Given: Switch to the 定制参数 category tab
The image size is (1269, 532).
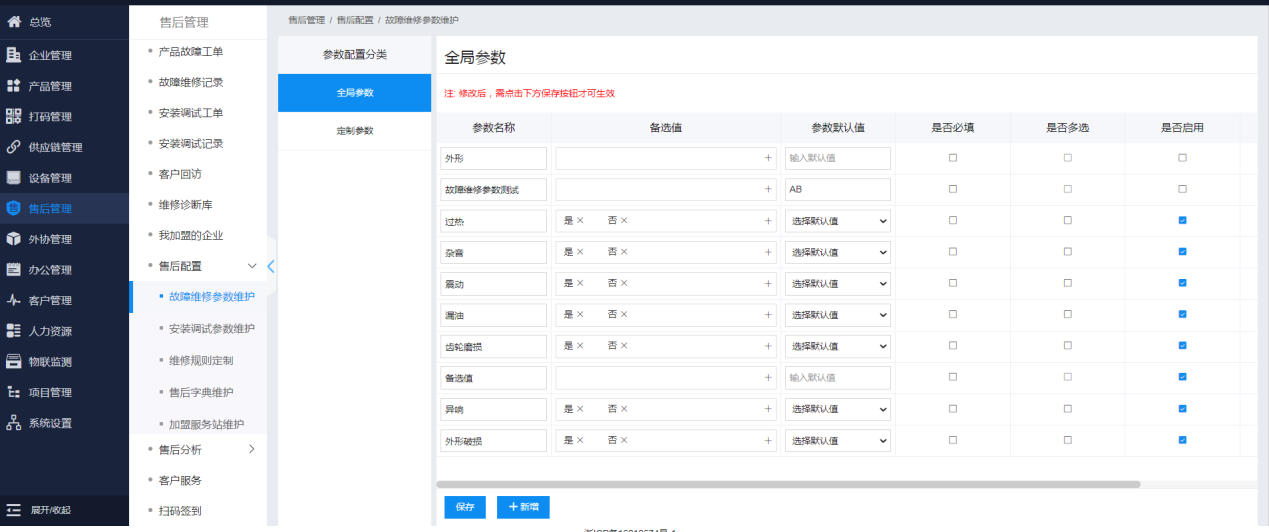Looking at the screenshot, I should (x=354, y=131).
